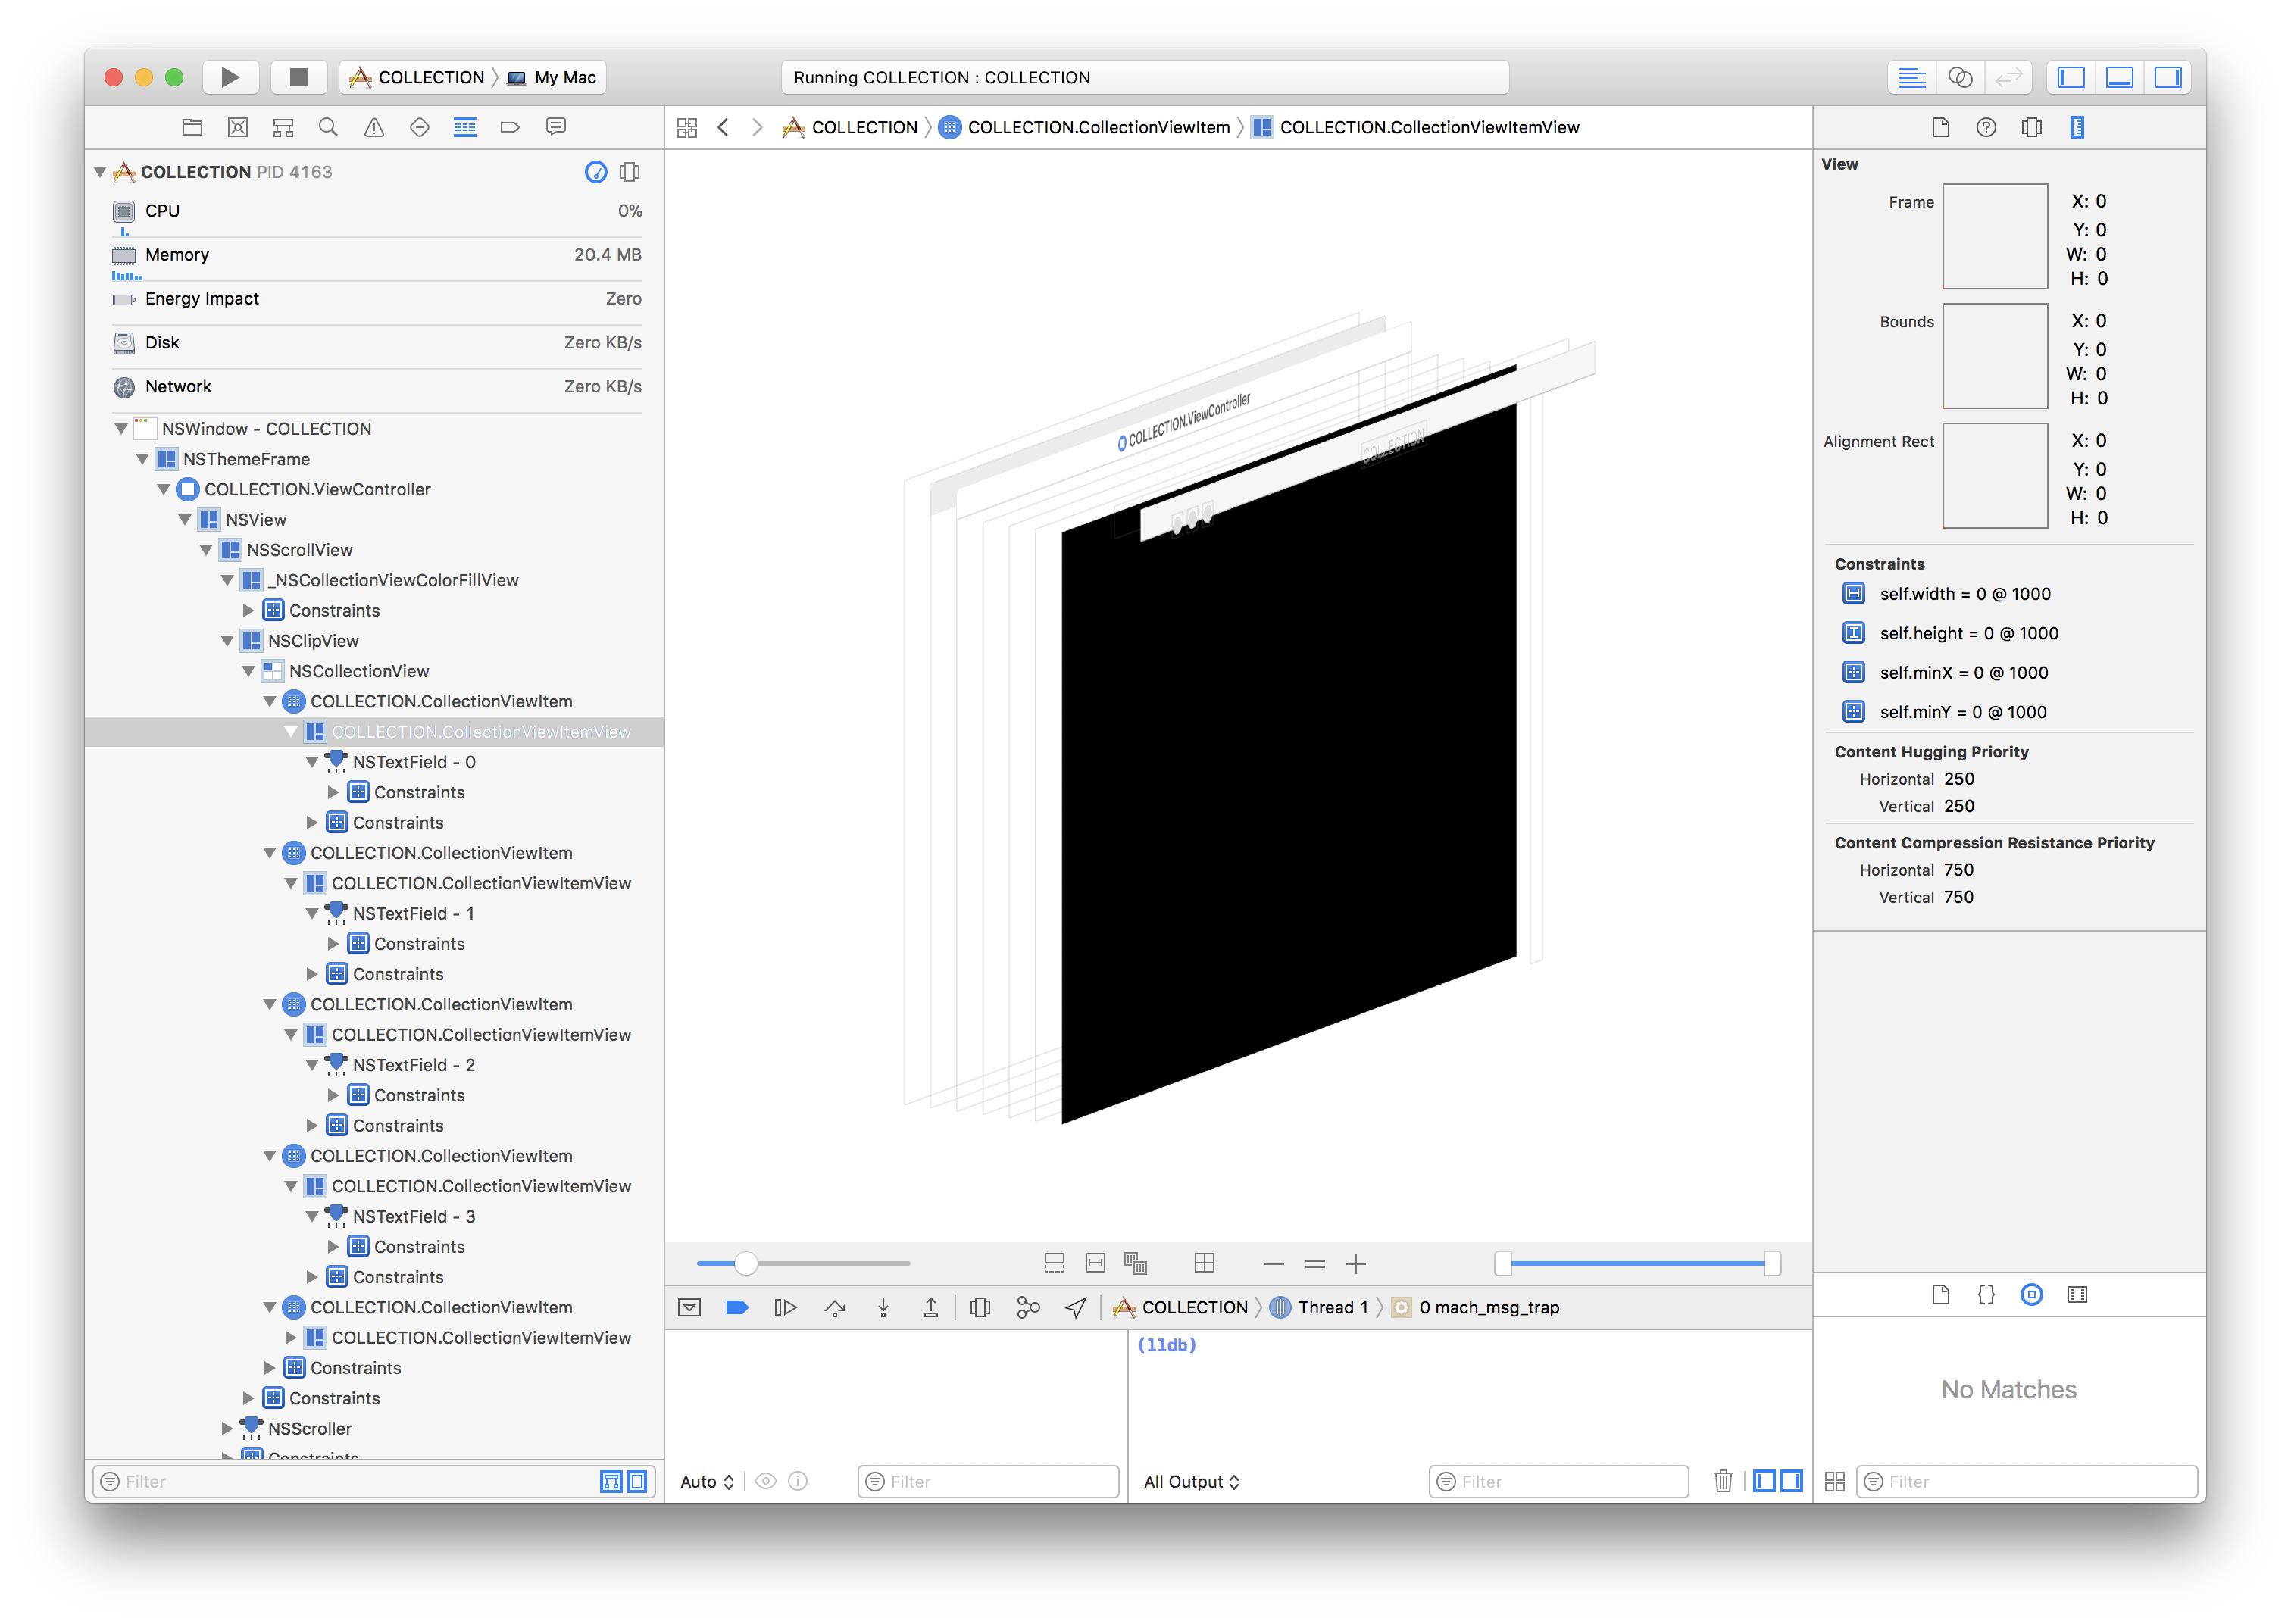This screenshot has height=1624, width=2291.
Task: Open the breakpoint navigator tab
Action: pos(510,127)
